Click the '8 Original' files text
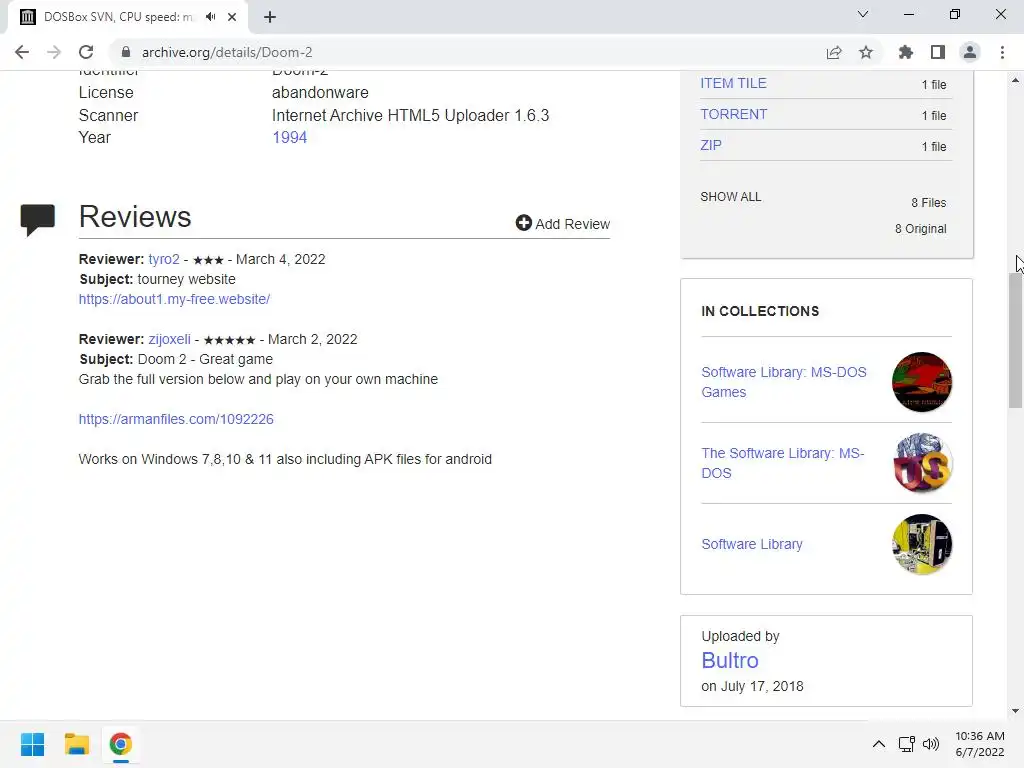The image size is (1024, 768). (x=920, y=229)
